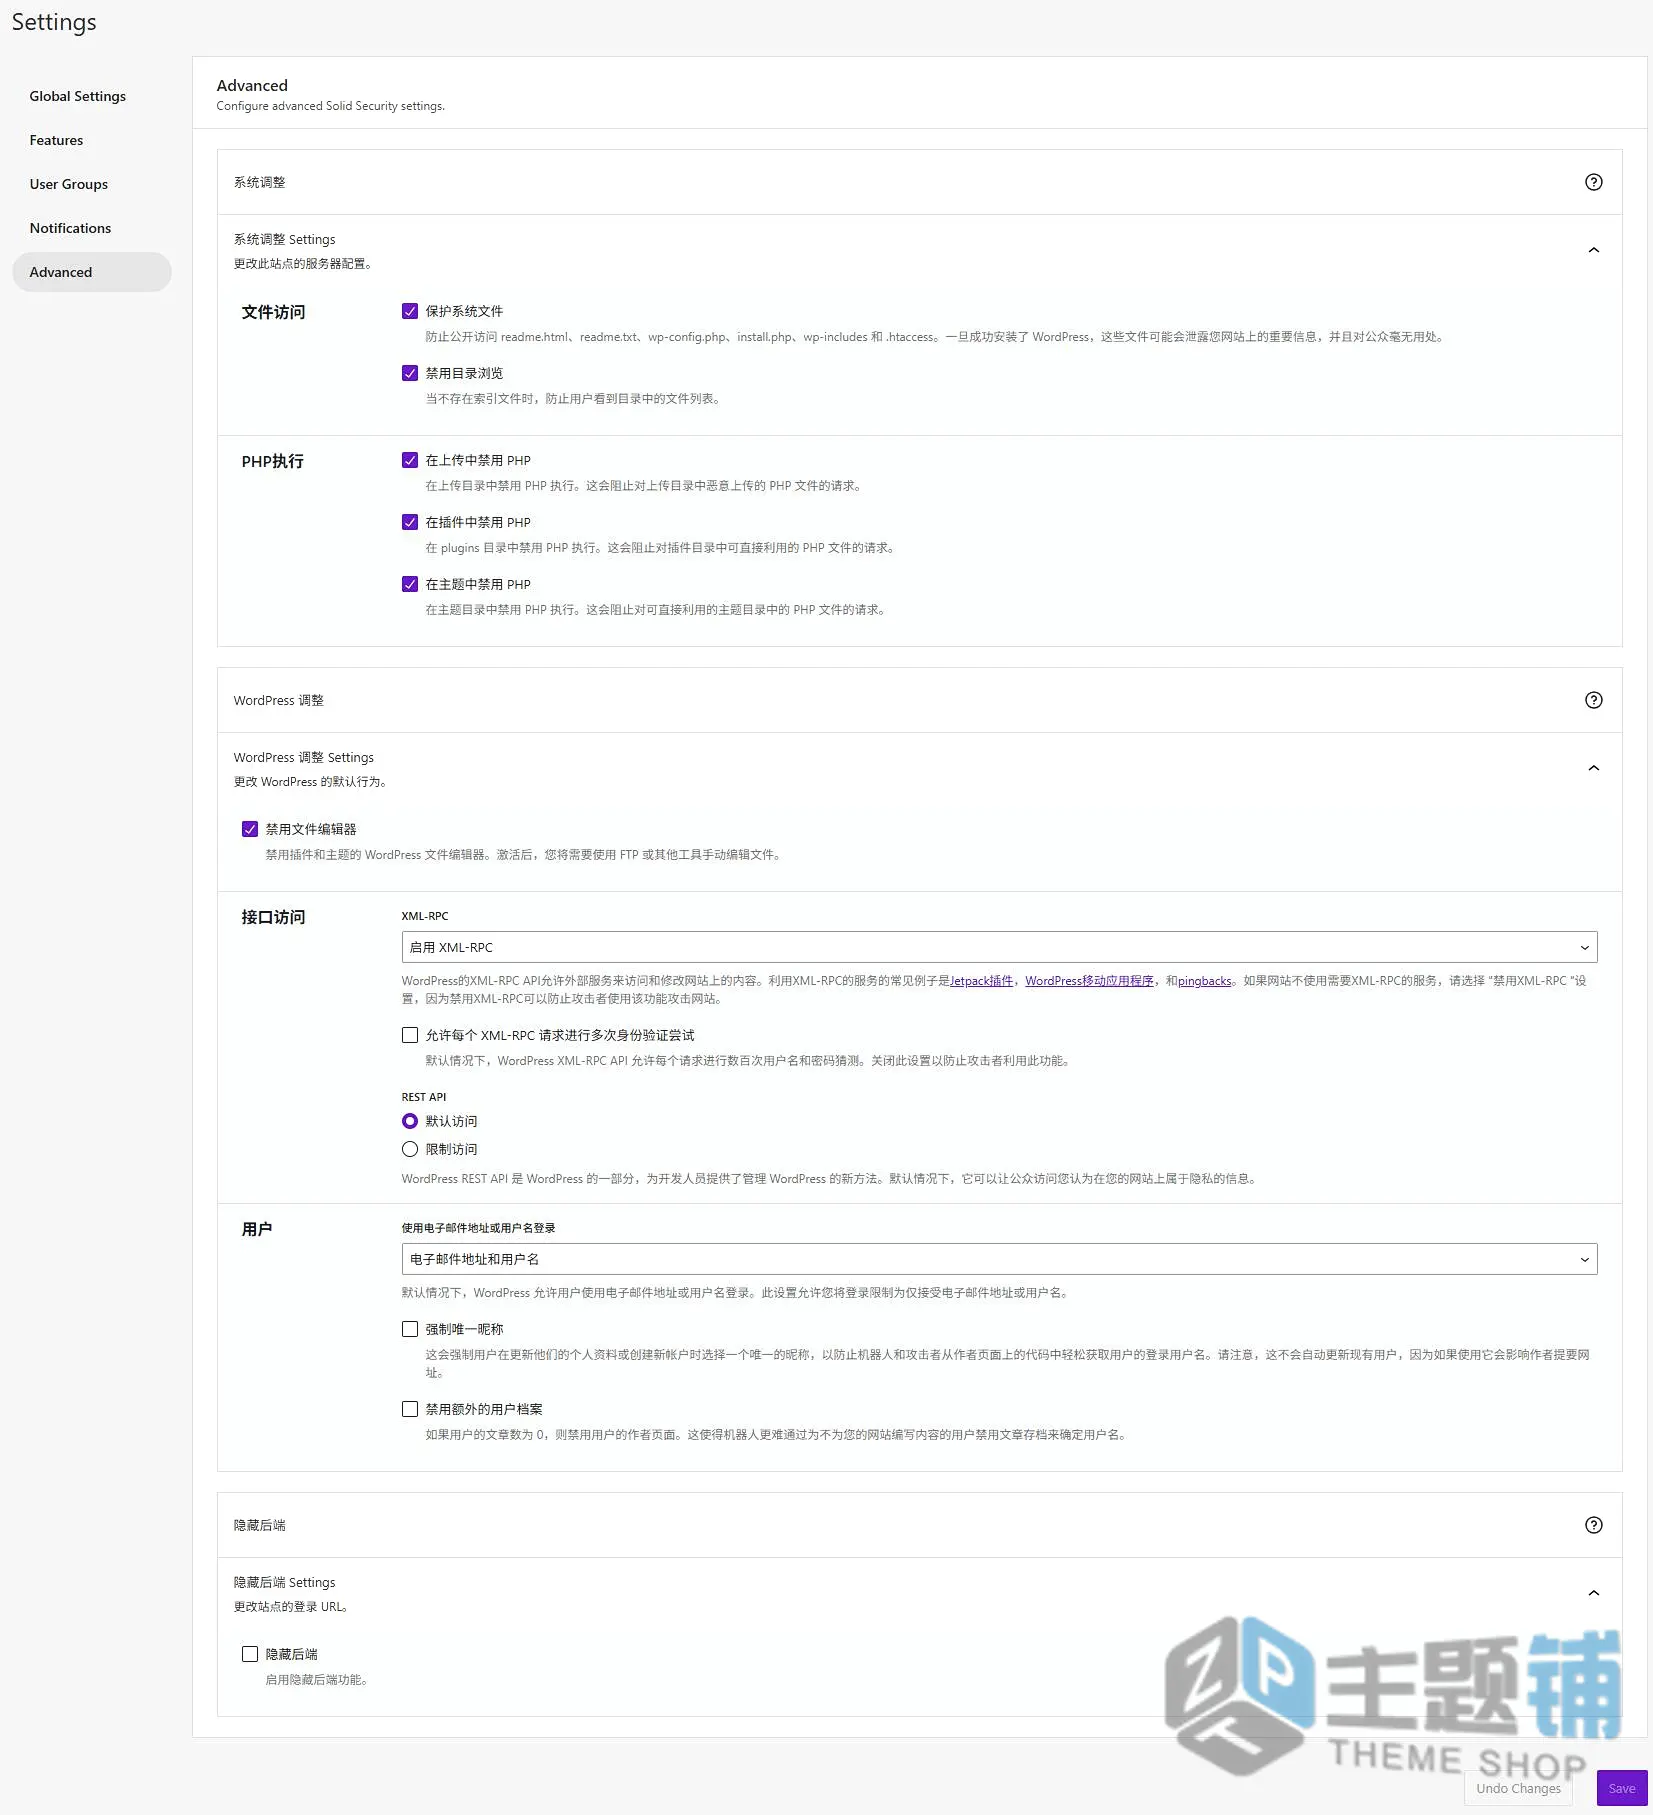1653x1815 pixels.
Task: Click the REST API label
Action: click(x=424, y=1097)
